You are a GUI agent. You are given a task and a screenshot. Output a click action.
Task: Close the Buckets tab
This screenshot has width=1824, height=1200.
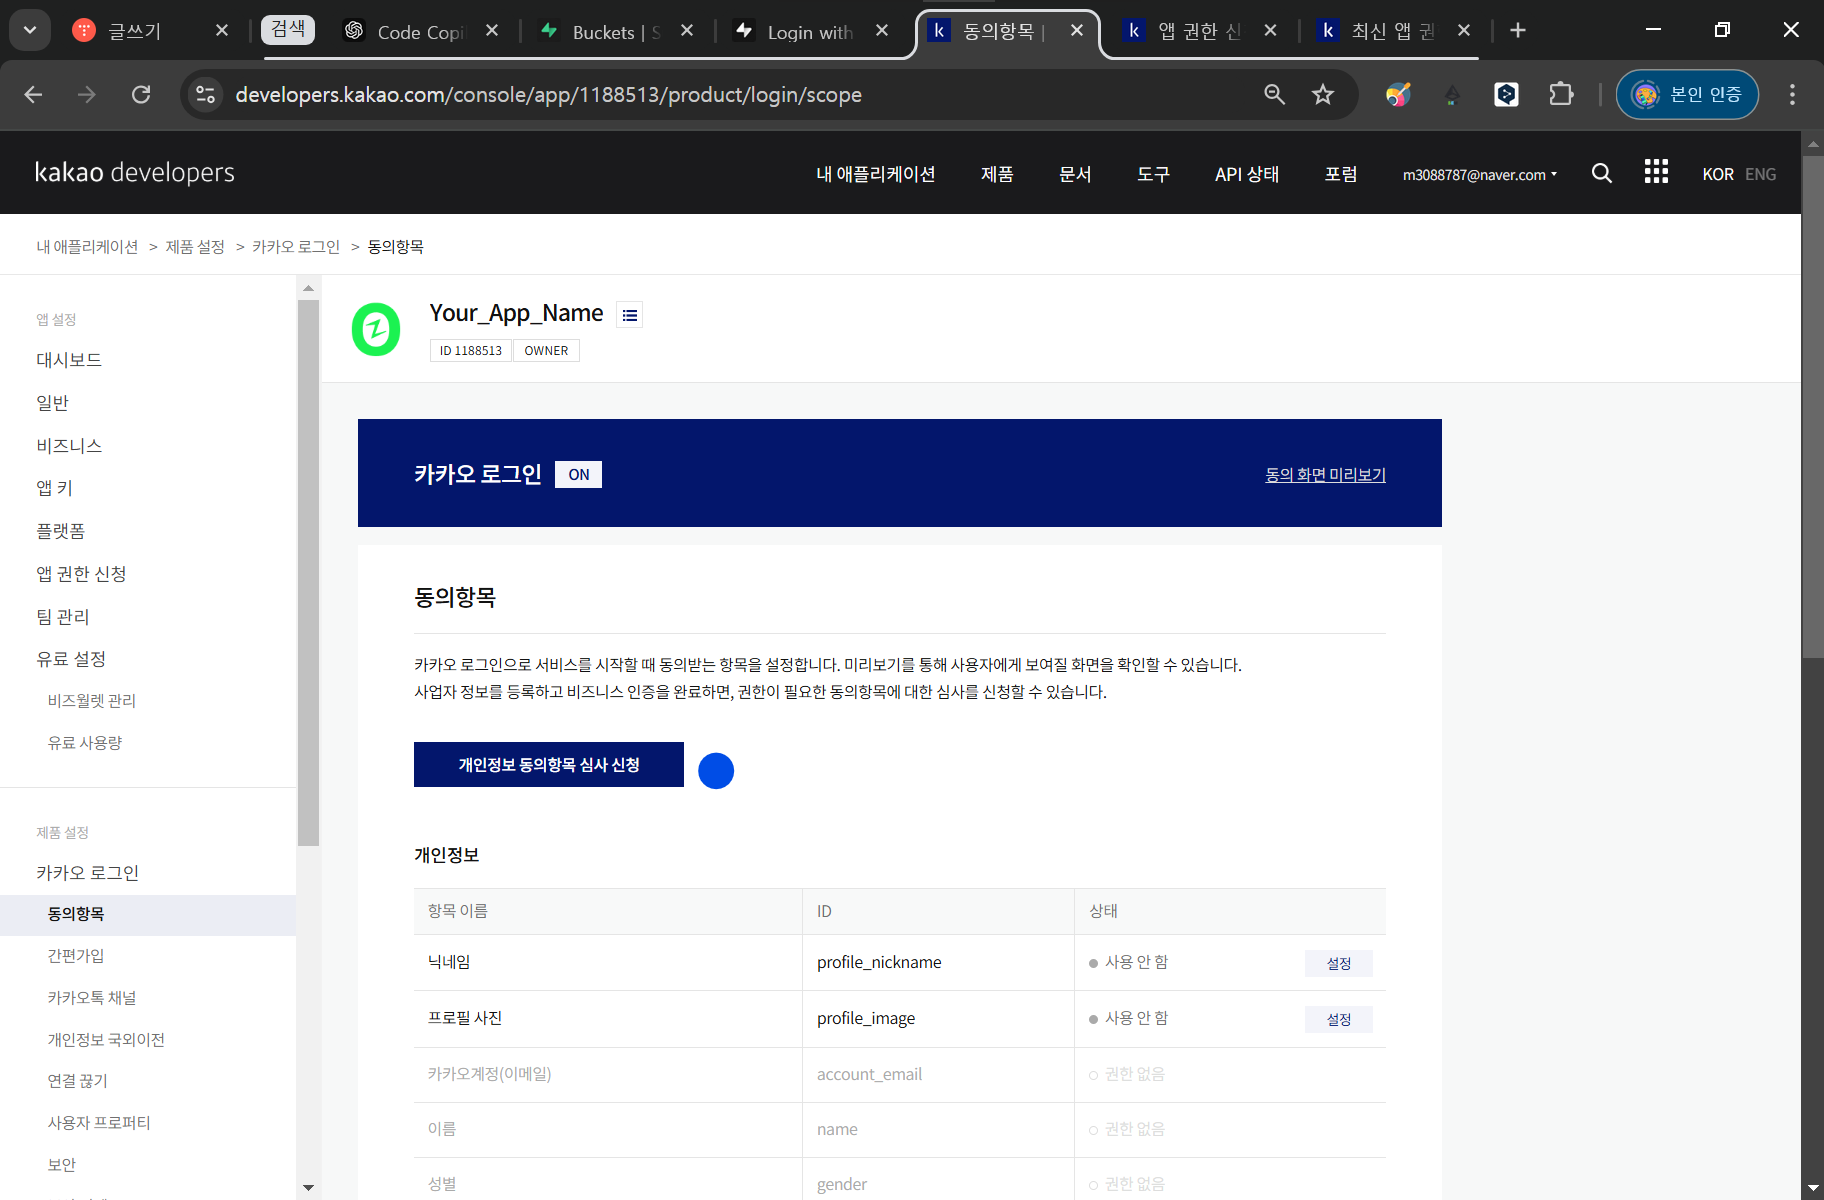tap(687, 31)
